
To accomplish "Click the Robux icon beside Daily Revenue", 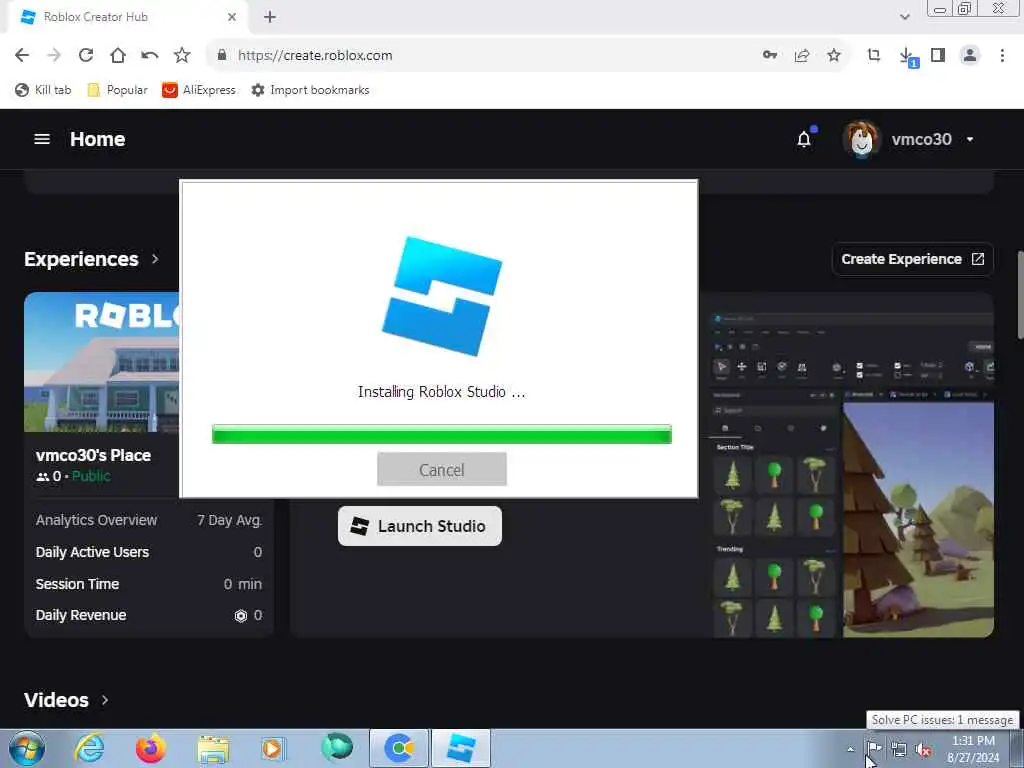I will pos(241,616).
